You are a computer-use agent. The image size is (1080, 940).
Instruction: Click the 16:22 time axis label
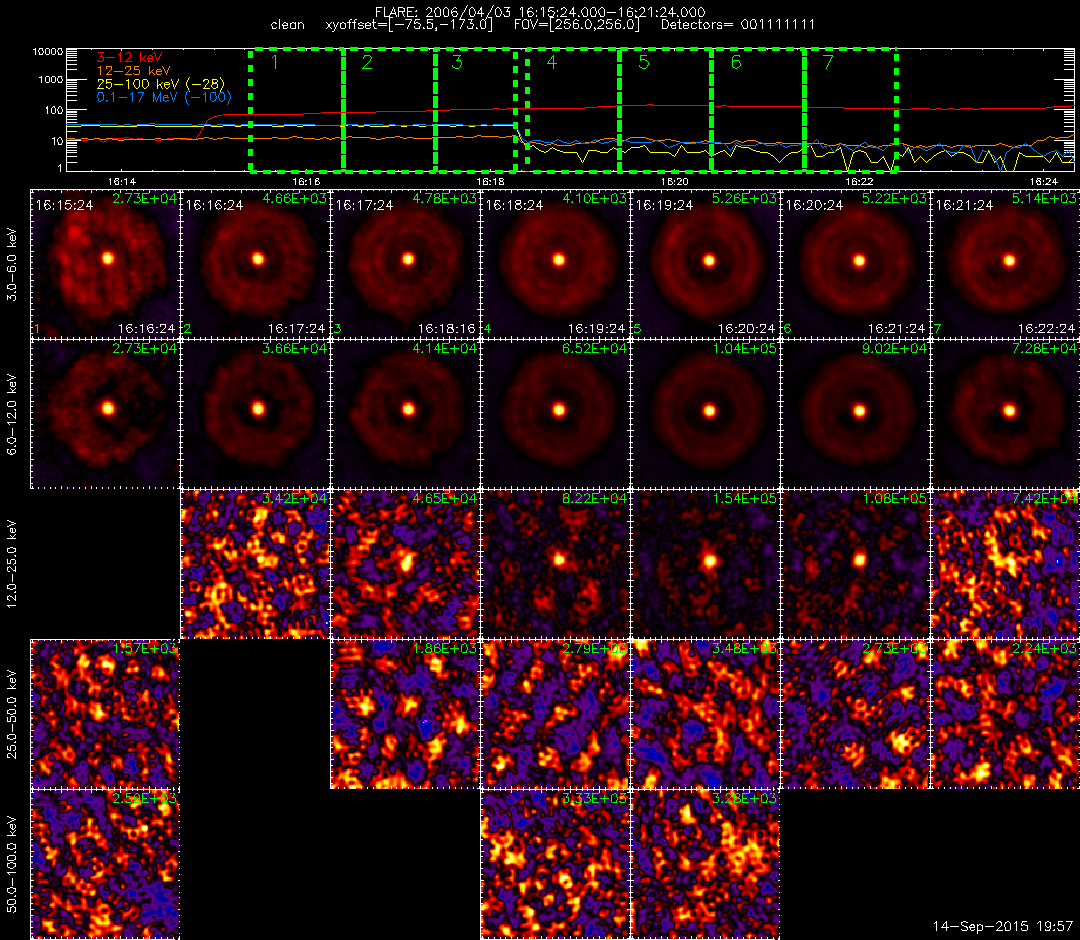[x=859, y=181]
